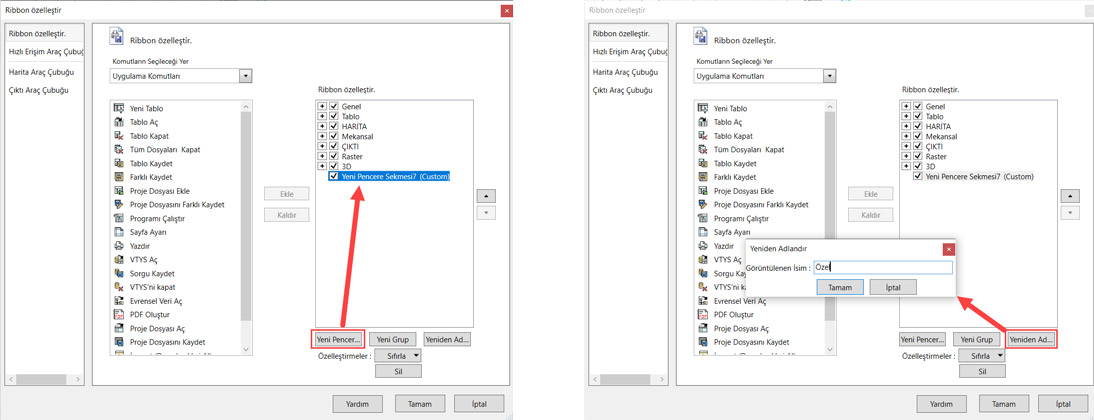
Task: Select Programı Çalıştır icon in right dialog
Action: (x=703, y=218)
